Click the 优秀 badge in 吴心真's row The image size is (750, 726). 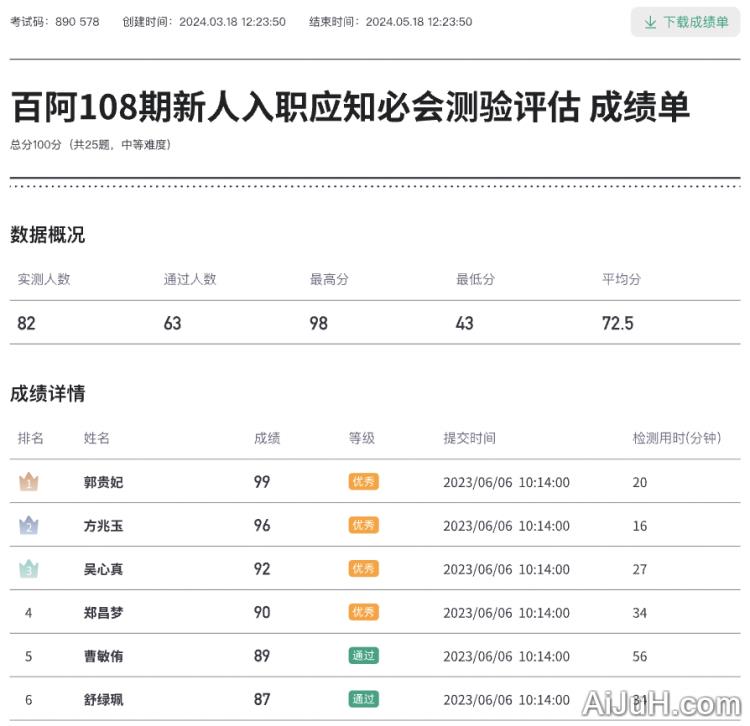point(364,569)
